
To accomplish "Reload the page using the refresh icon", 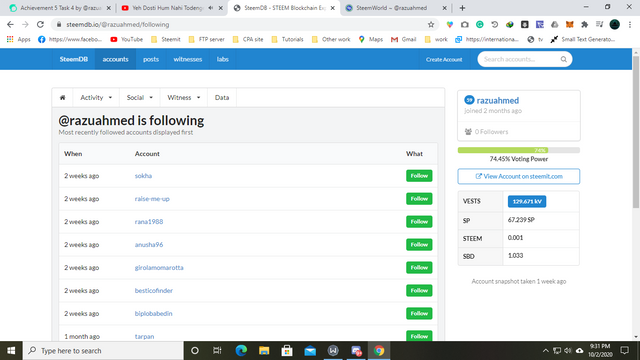I will coord(40,24).
